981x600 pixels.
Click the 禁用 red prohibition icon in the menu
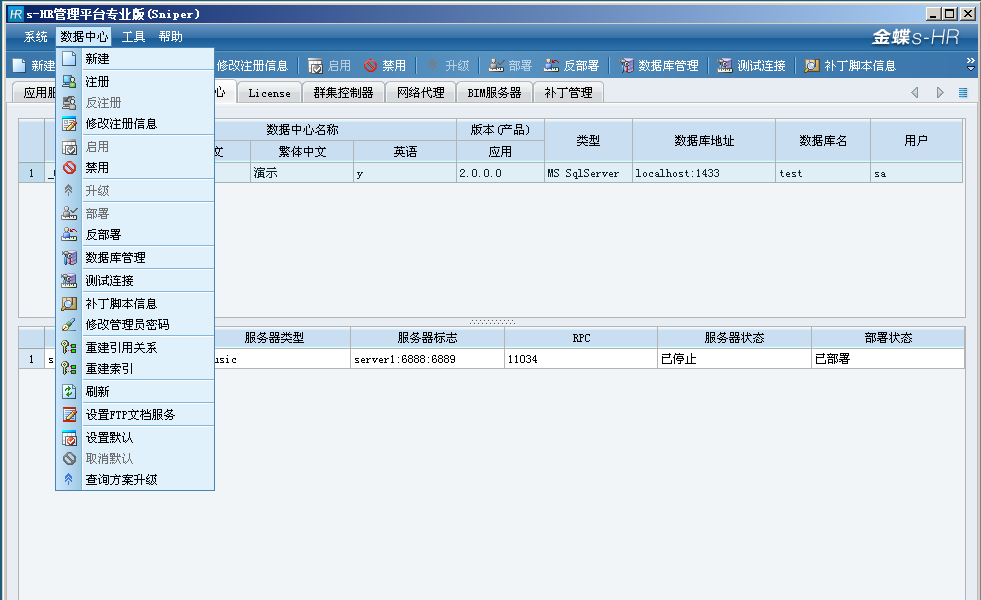(69, 168)
